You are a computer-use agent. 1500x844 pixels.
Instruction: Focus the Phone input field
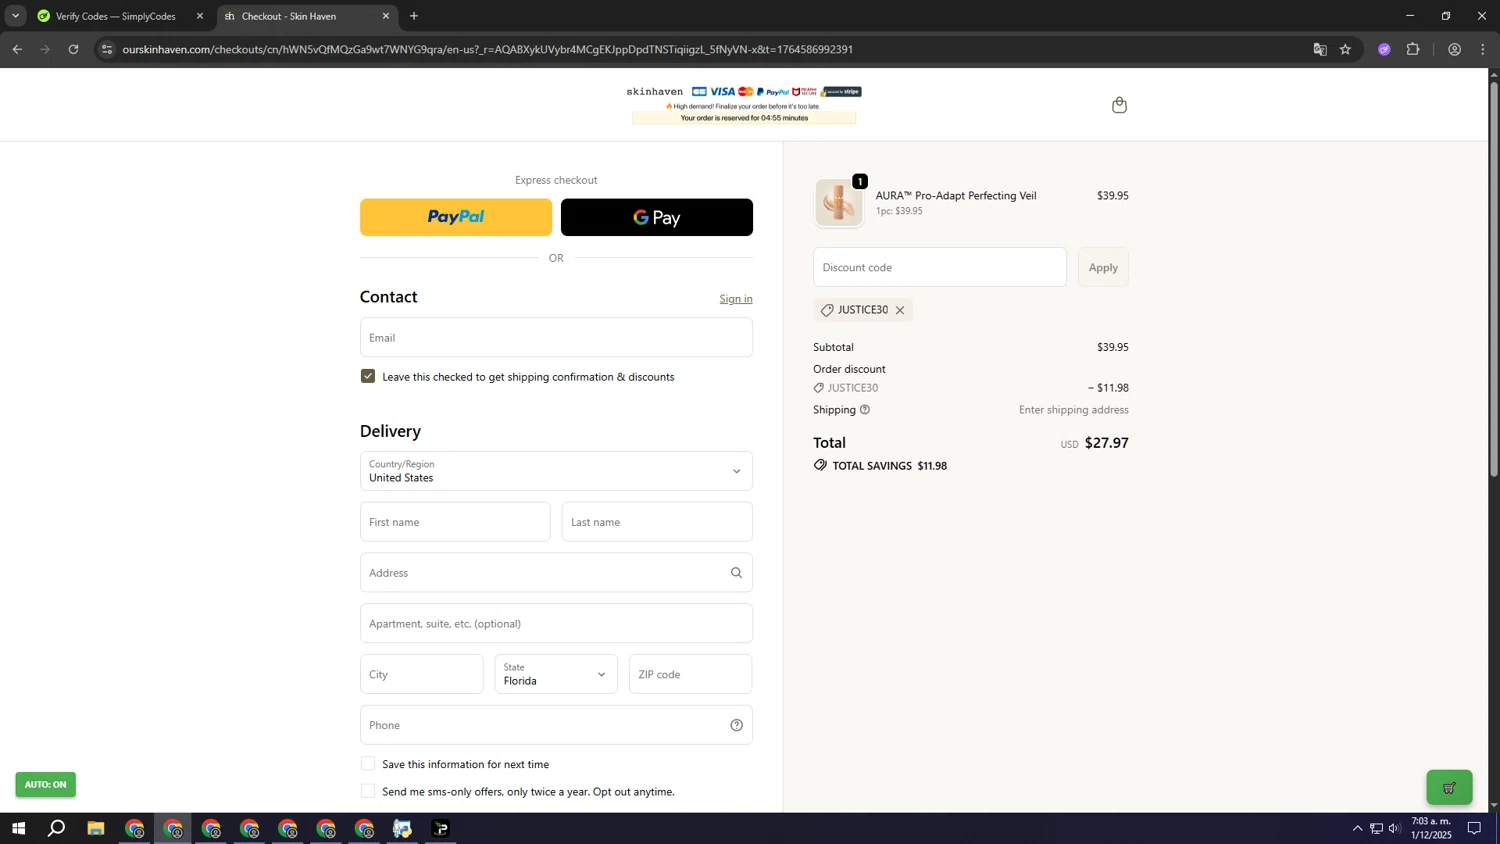click(x=556, y=725)
